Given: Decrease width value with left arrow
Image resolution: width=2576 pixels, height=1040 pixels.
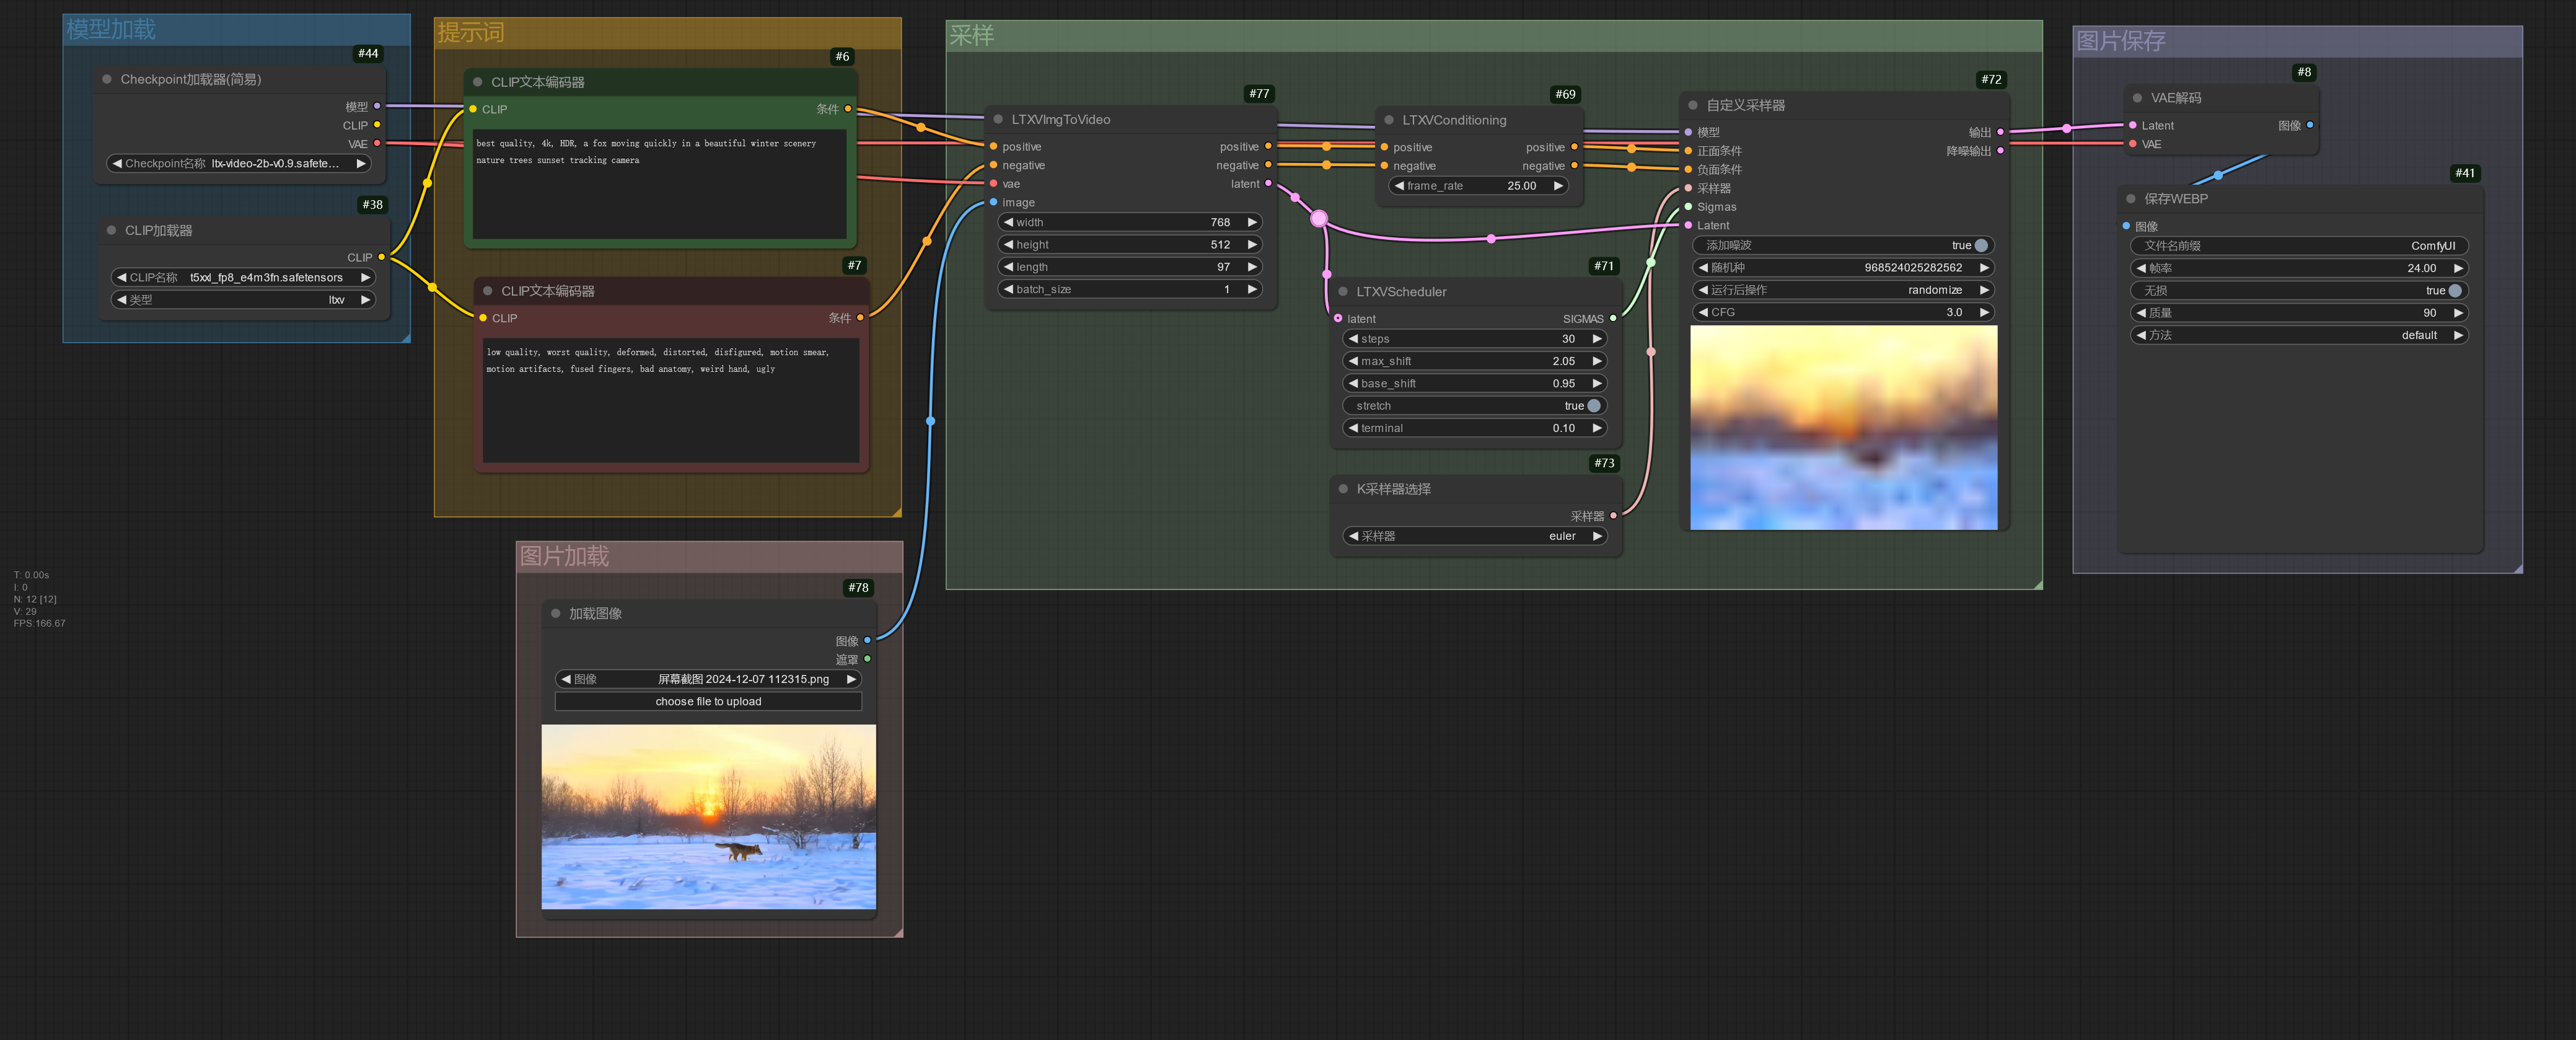Looking at the screenshot, I should [1008, 222].
